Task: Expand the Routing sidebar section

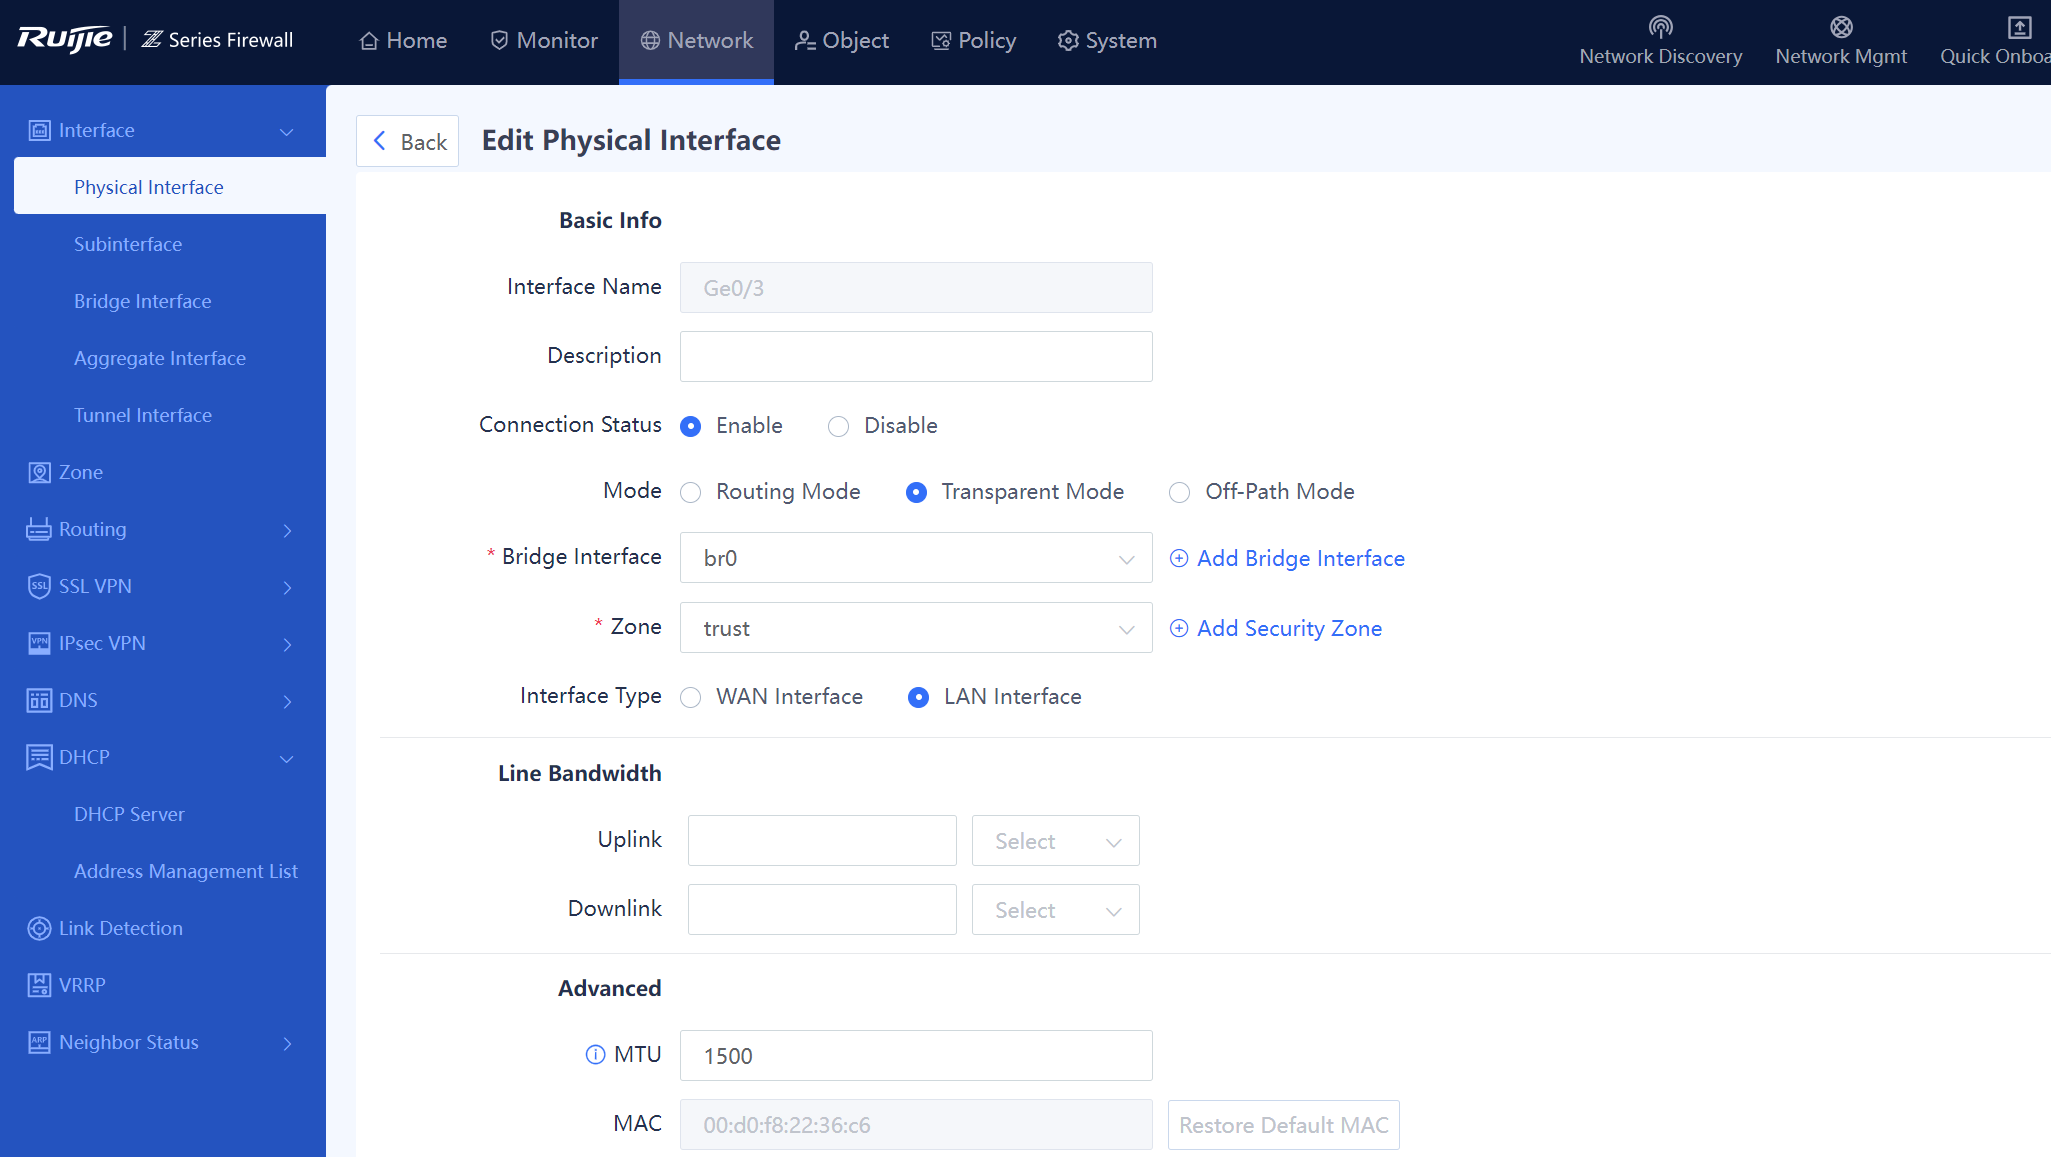Action: (x=287, y=530)
